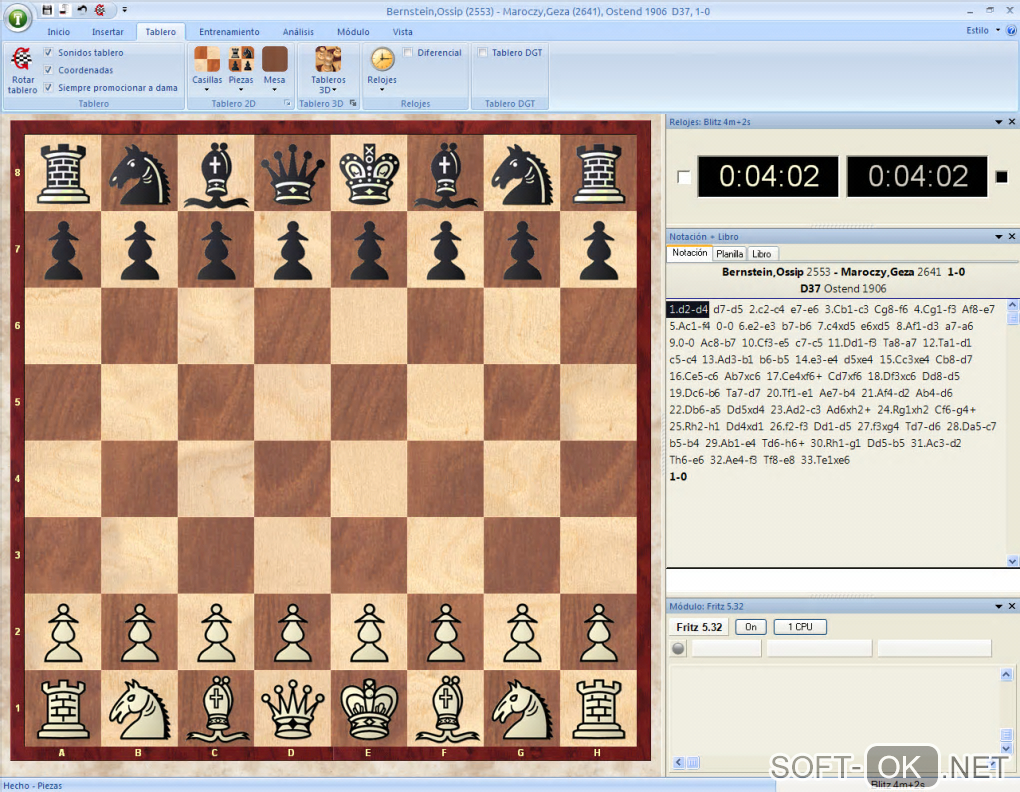Screen dimensions: 1020x792
Task: Toggle Siempre promocionar a dama
Action: pos(48,87)
